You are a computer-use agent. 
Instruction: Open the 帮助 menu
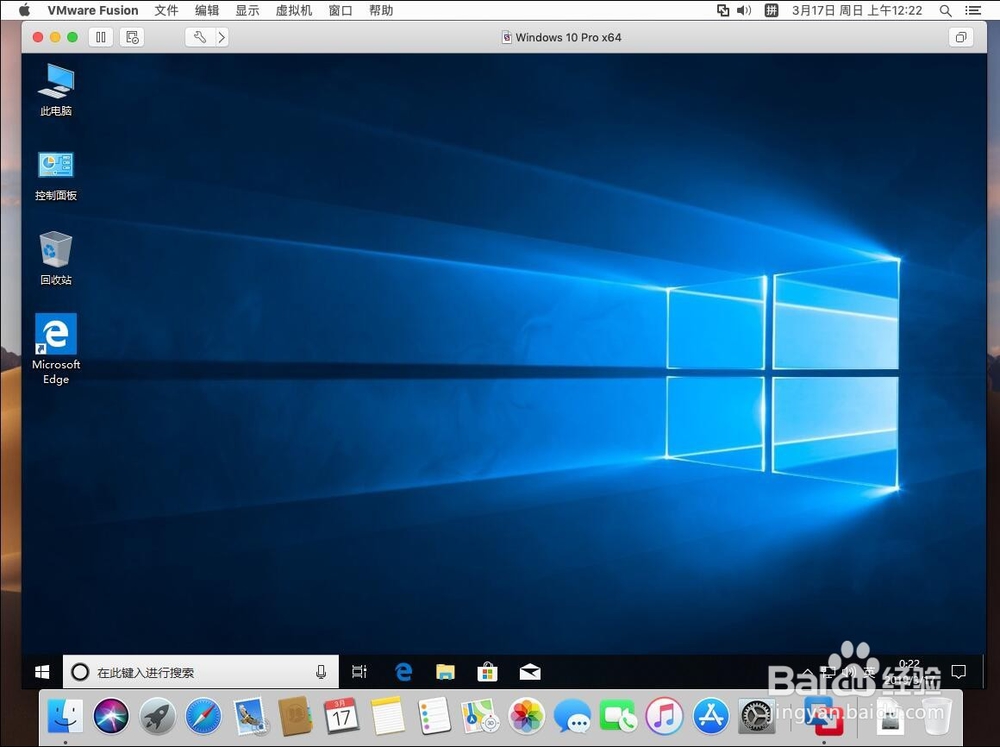pos(381,10)
